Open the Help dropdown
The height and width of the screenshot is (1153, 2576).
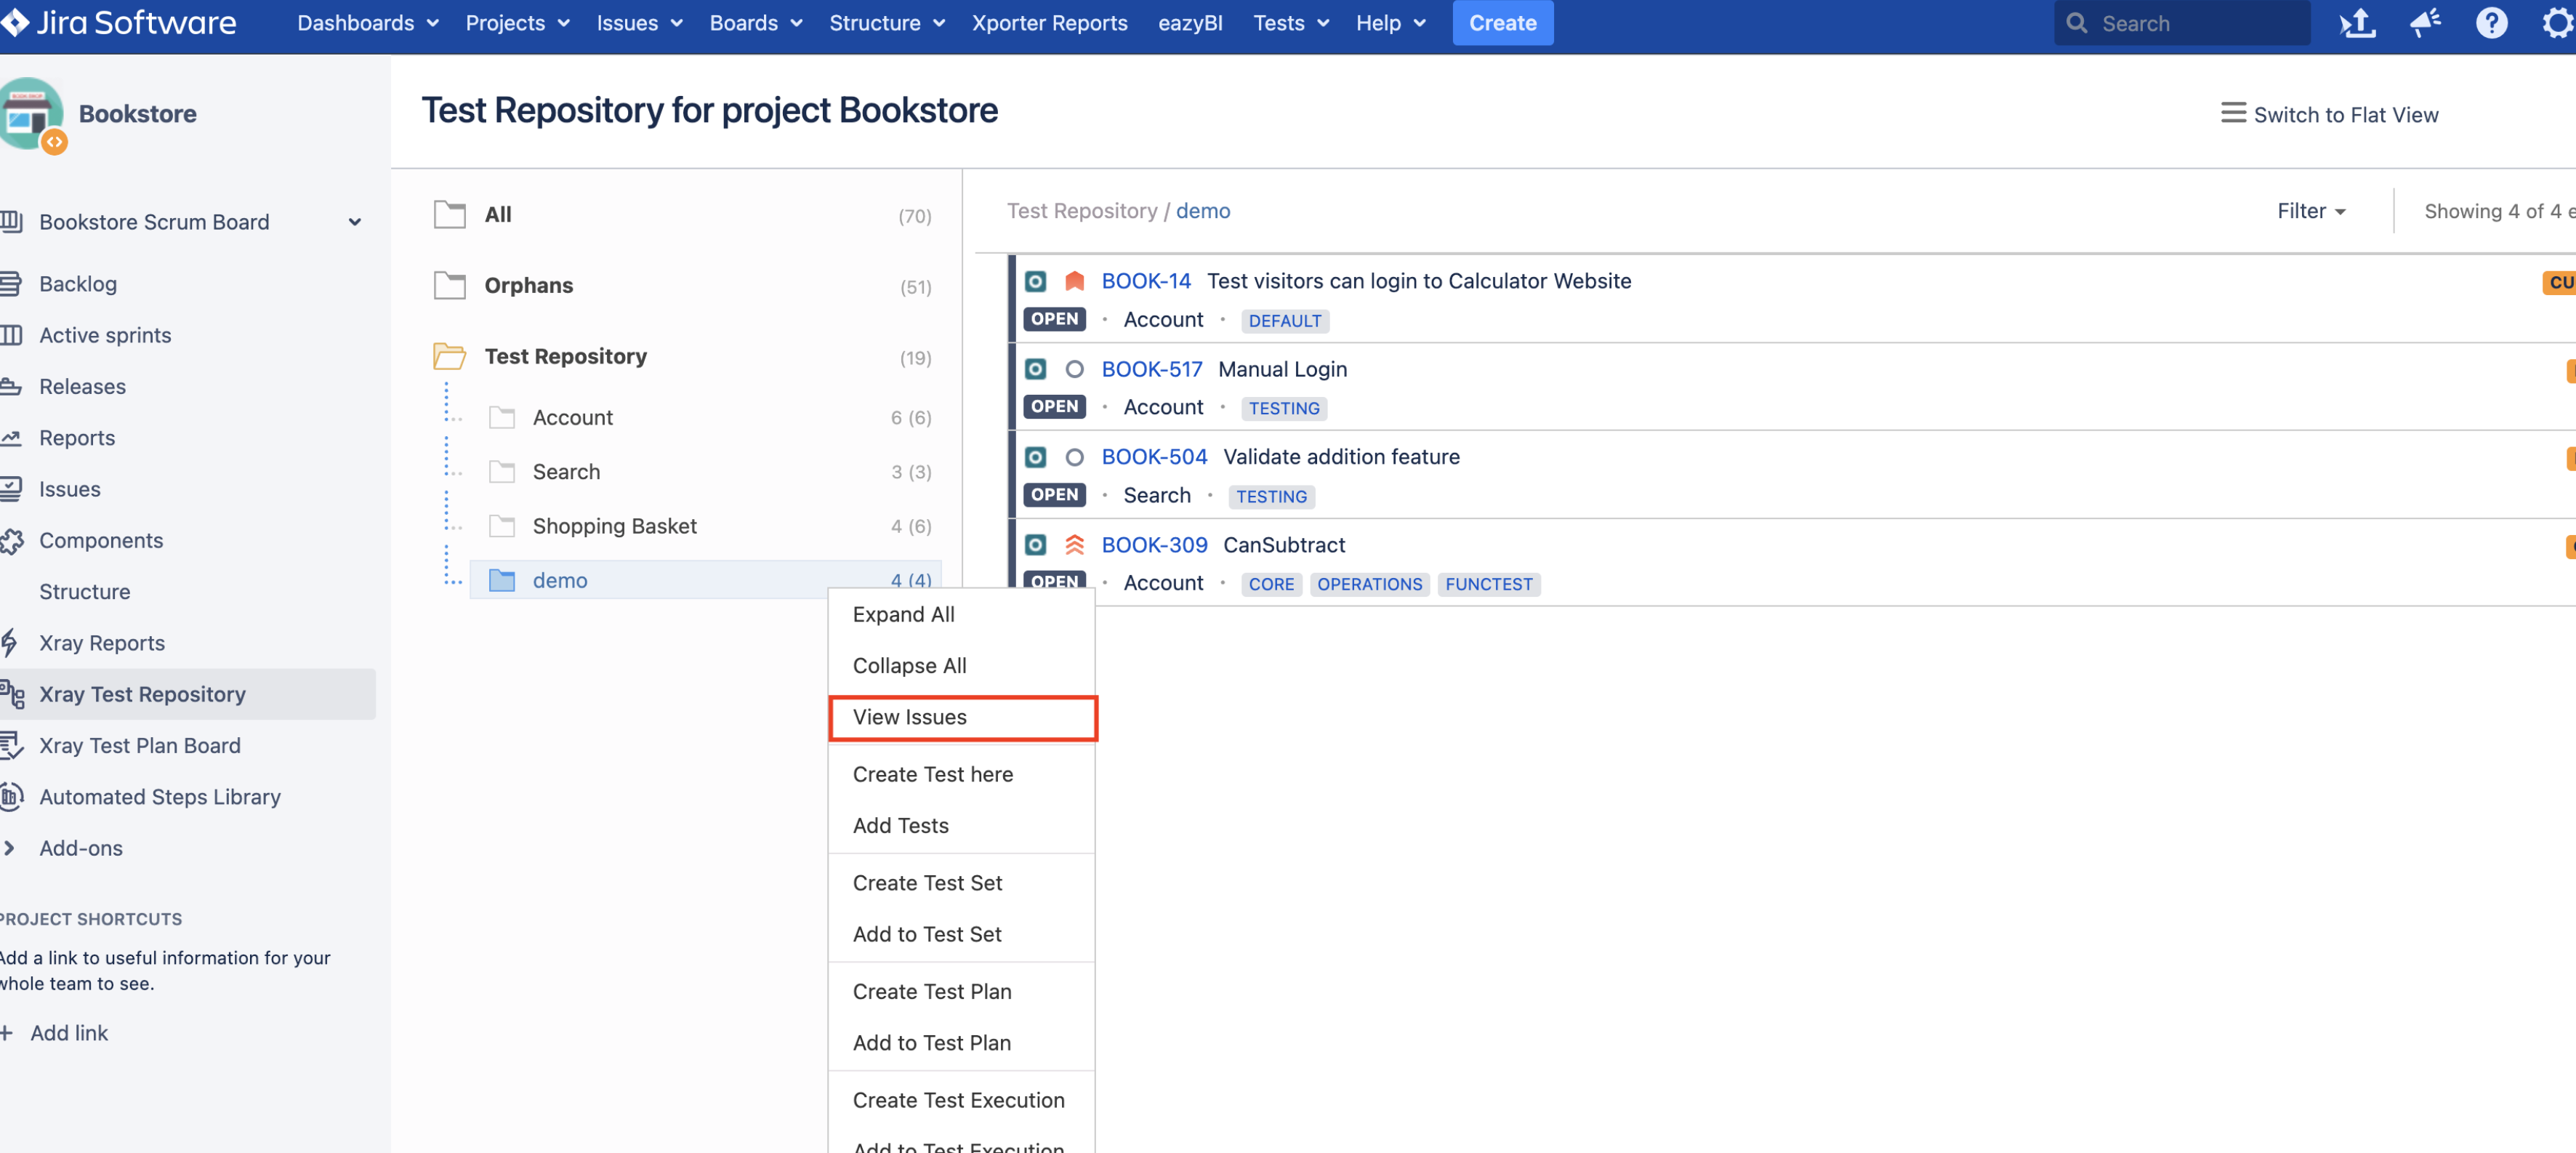point(1390,22)
